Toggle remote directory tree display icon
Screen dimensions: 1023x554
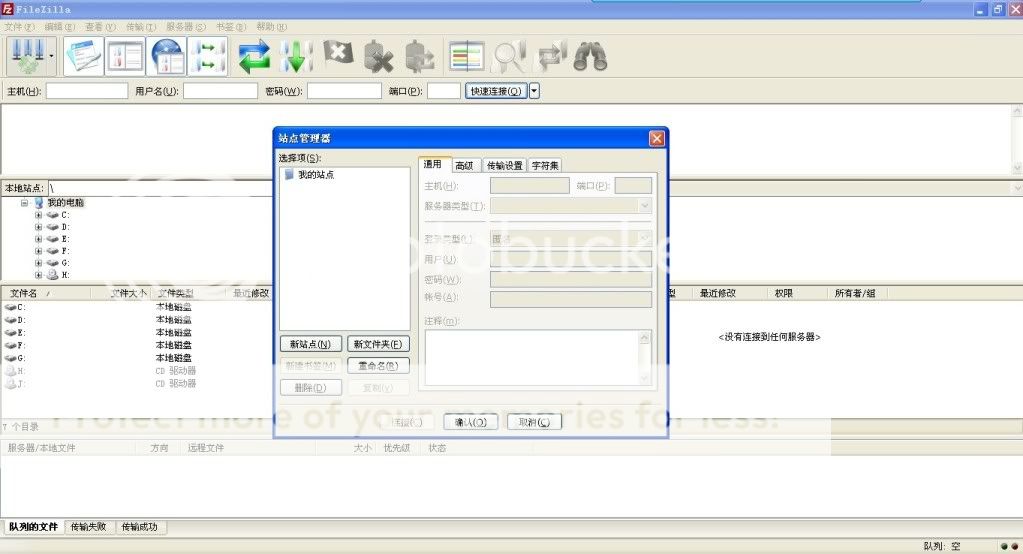167,56
